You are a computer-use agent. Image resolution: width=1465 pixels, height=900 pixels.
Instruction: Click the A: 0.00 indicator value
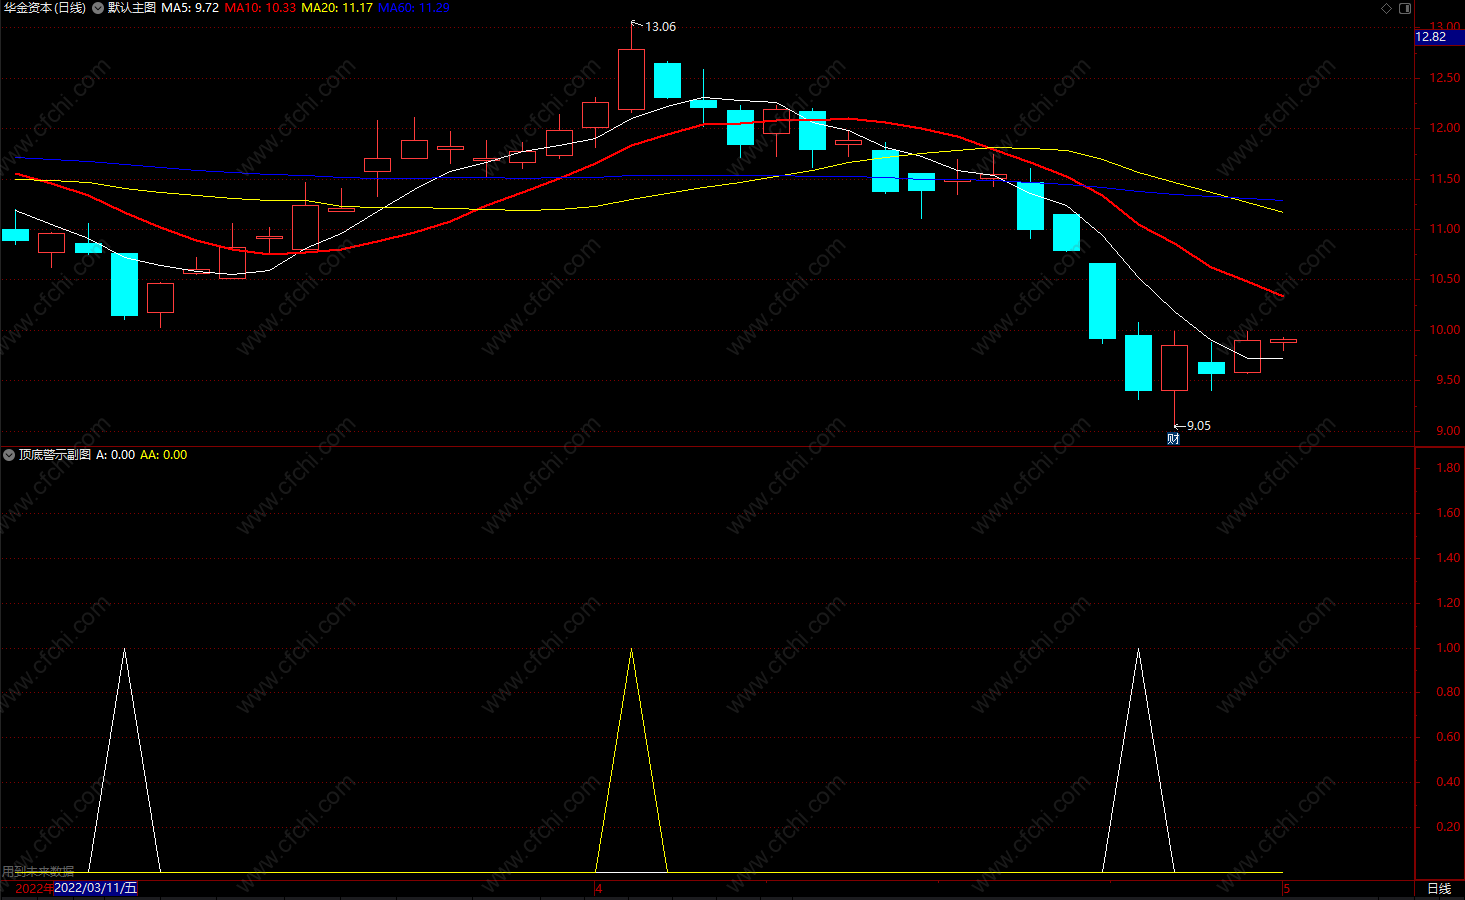coord(116,455)
